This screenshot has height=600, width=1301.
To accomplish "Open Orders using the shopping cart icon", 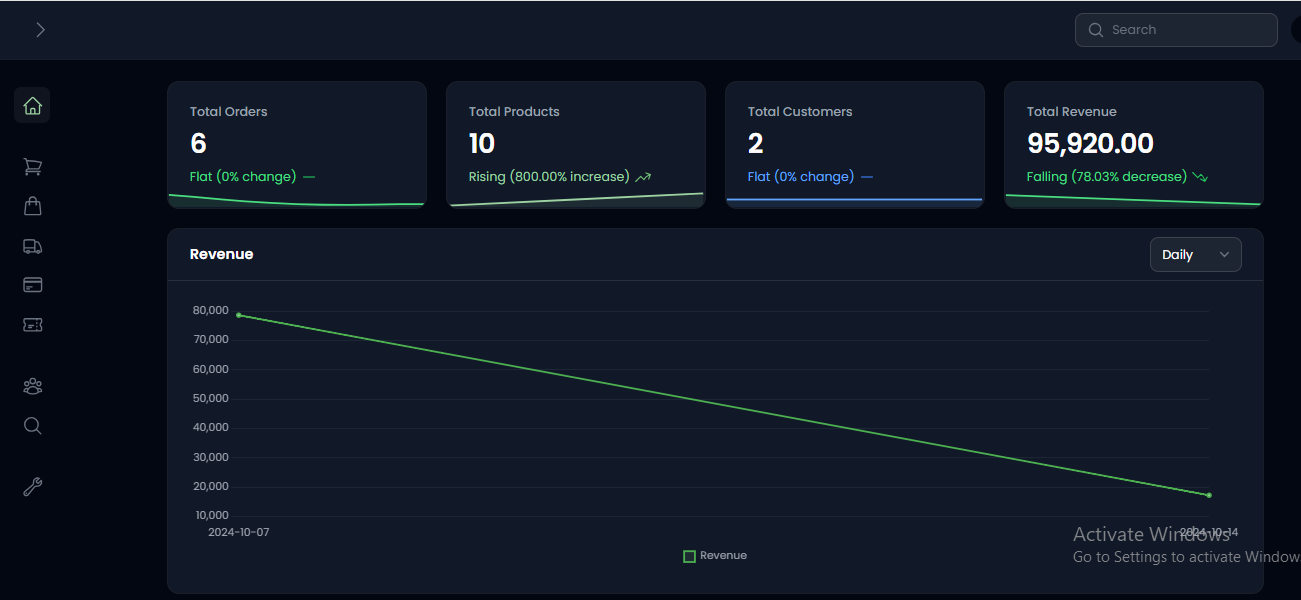I will (x=32, y=166).
